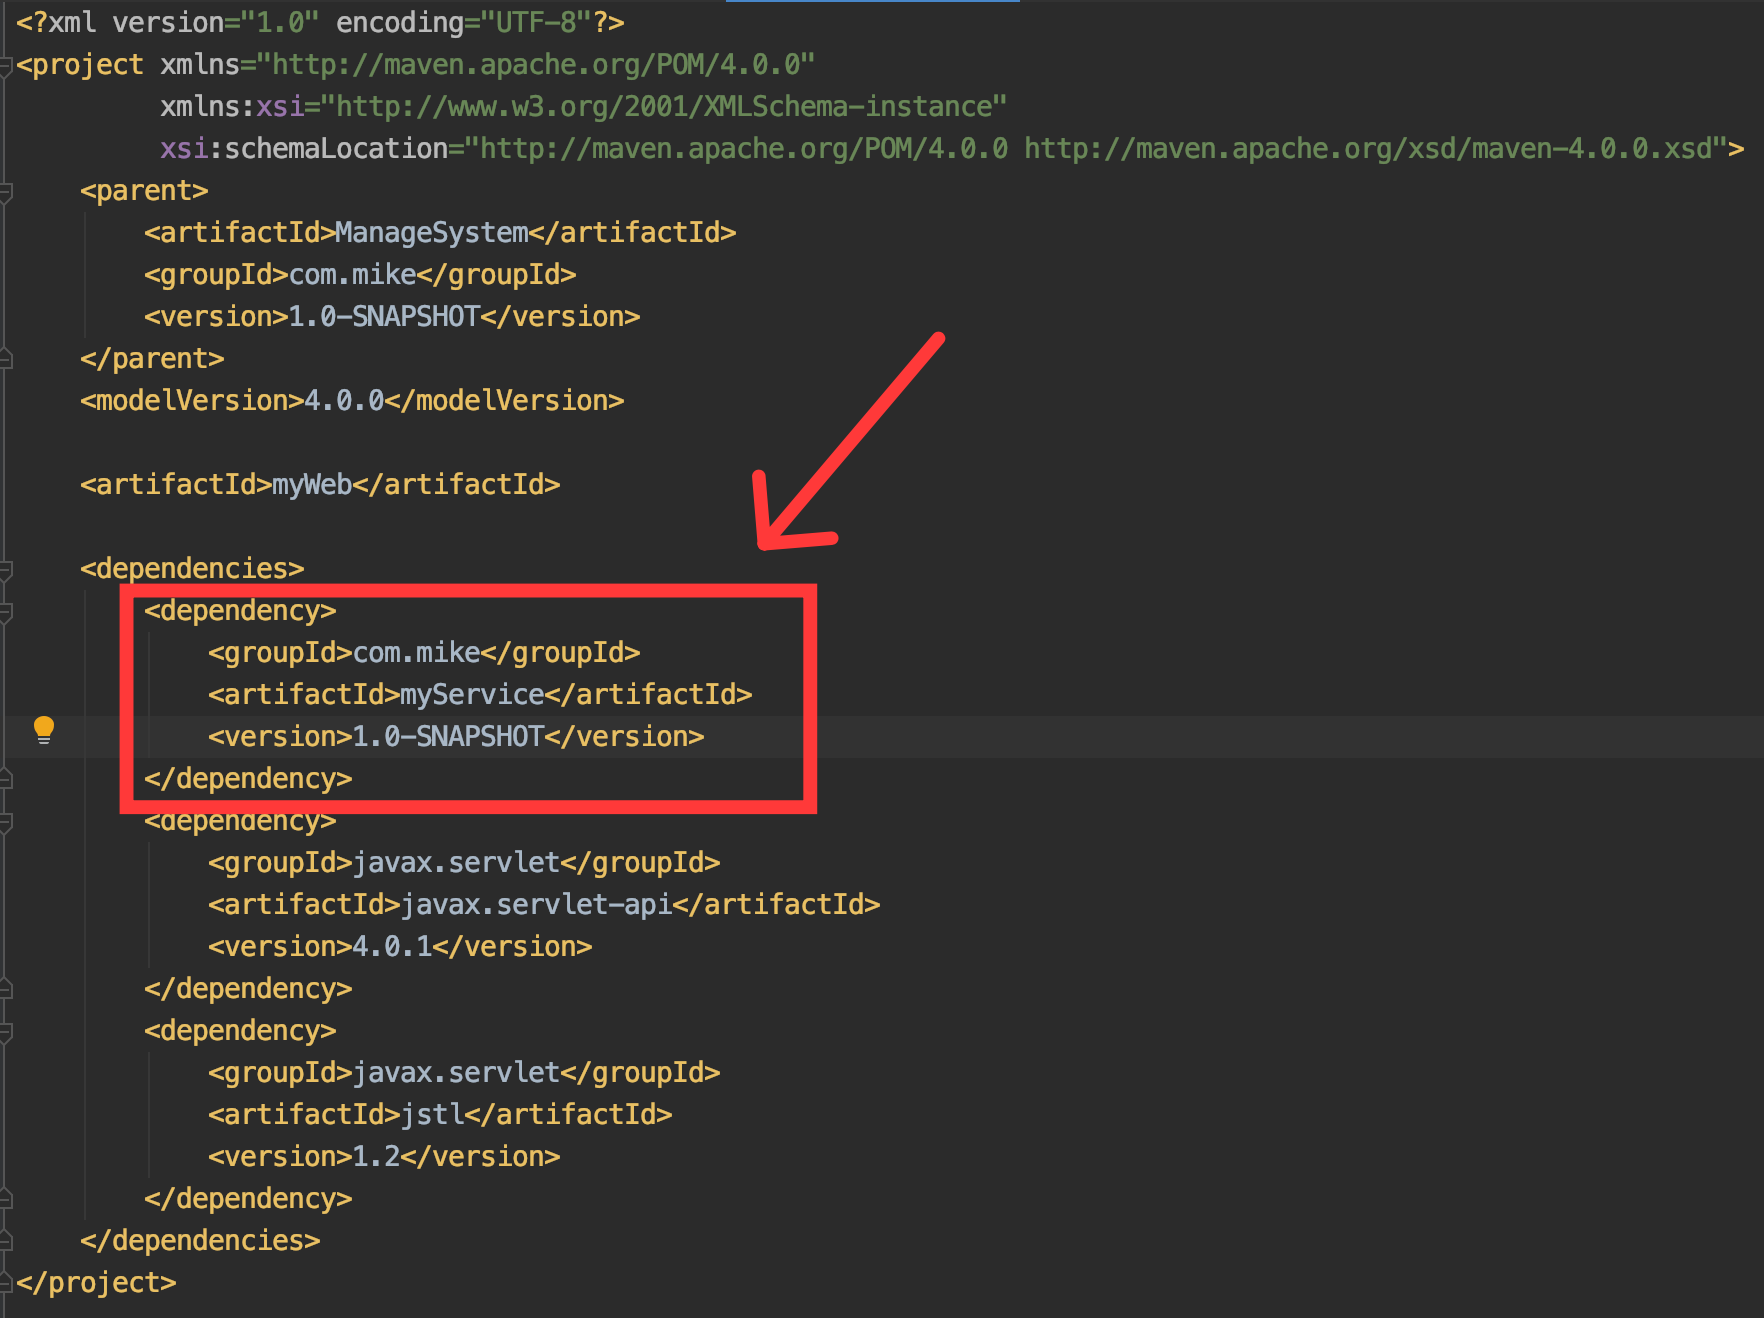Click com.mike groupId in myService dependency
Viewport: 1764px width, 1318px height.
click(416, 652)
